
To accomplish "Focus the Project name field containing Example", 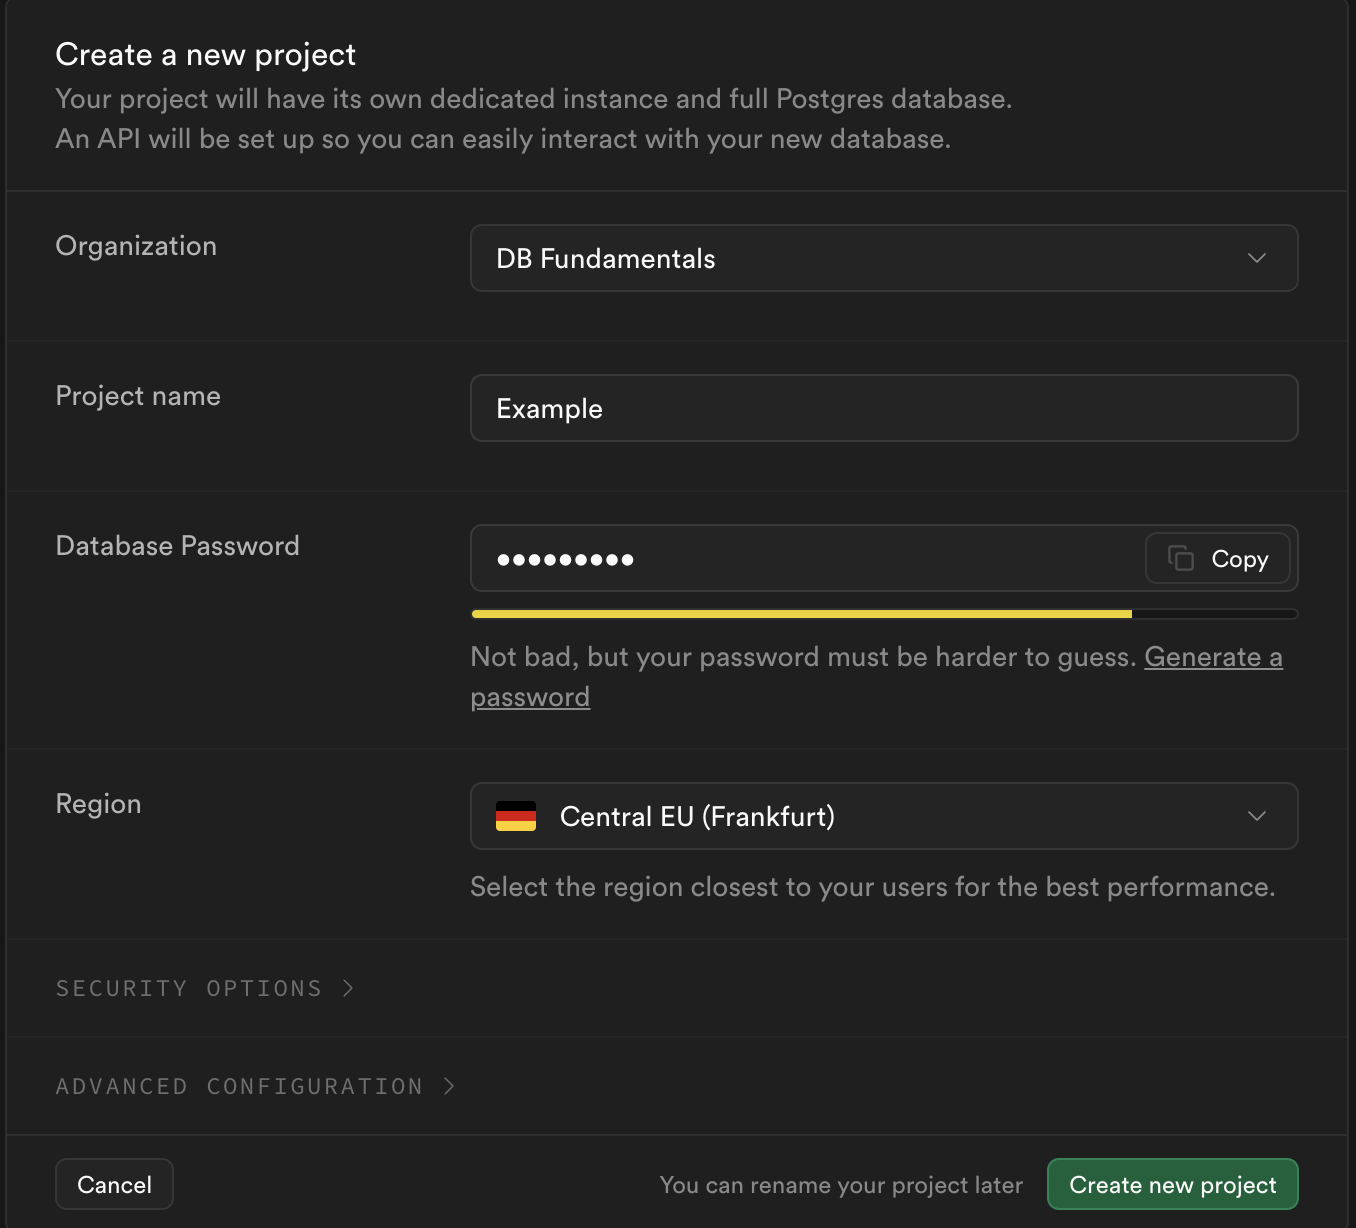I will tap(883, 408).
